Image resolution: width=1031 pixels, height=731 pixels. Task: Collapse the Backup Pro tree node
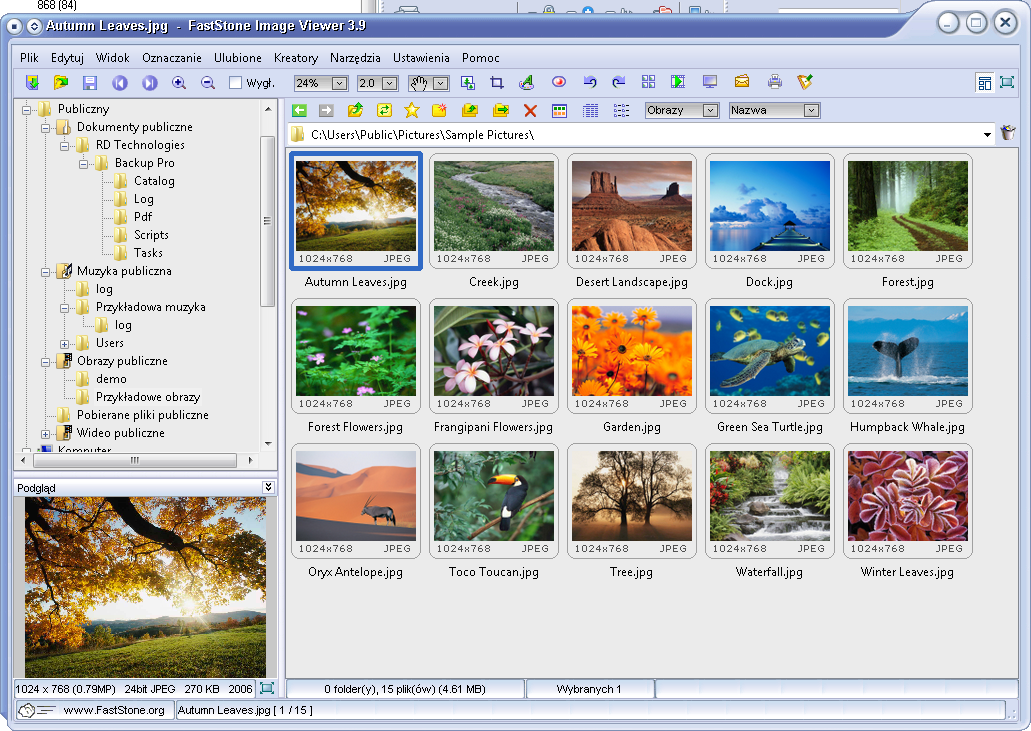[x=84, y=164]
